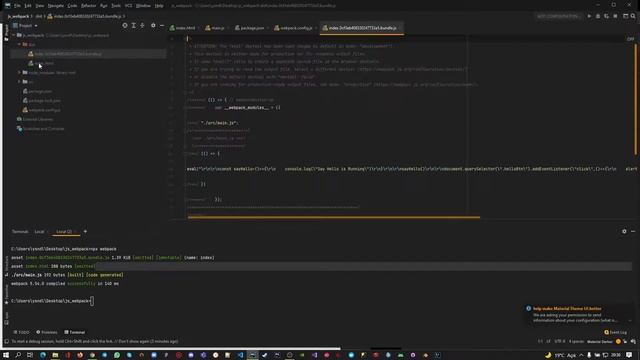The height and width of the screenshot is (360, 640).
Task: Click the js_webpack breadcrumb in navigation bar
Action: (x=18, y=16)
